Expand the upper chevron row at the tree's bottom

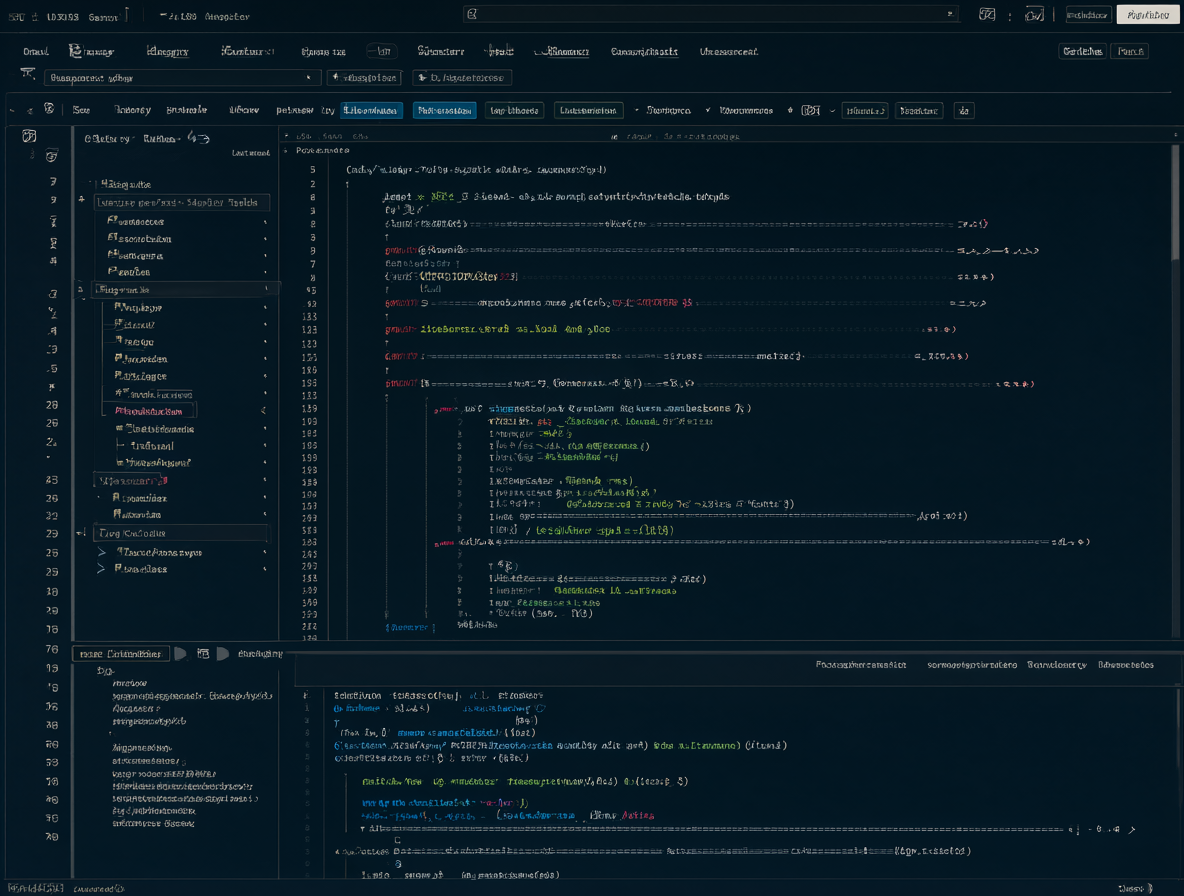click(x=101, y=552)
